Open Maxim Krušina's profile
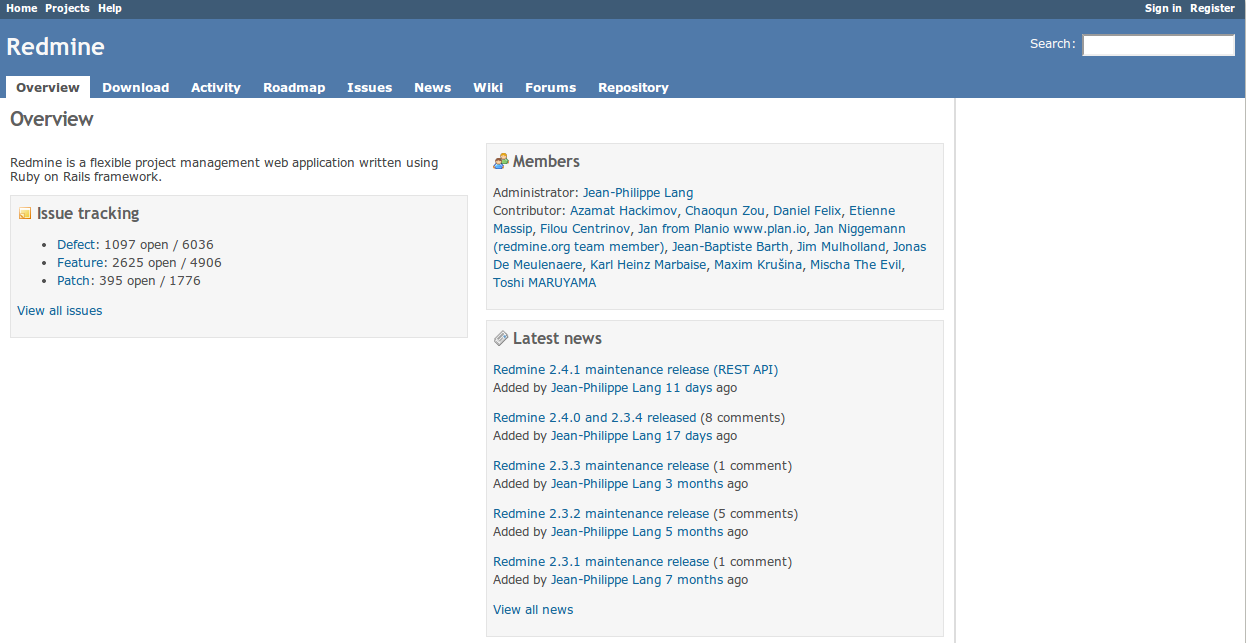The width and height of the screenshot is (1246, 643). pos(758,265)
